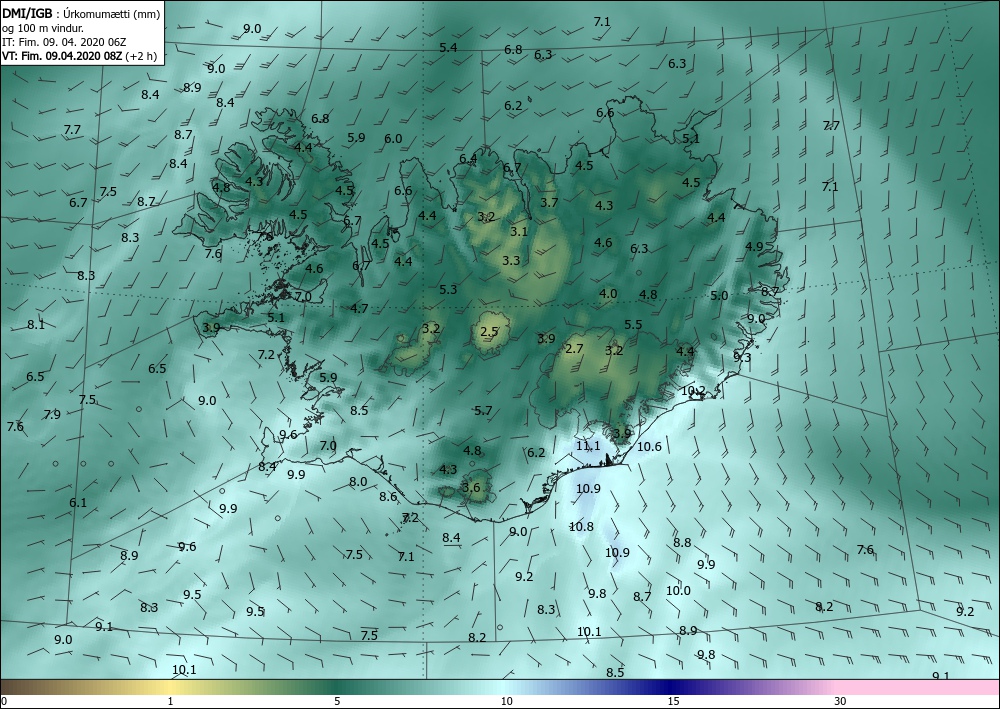This screenshot has width=1000, height=709.
Task: Click the map value 8.0
Action: 358,481
